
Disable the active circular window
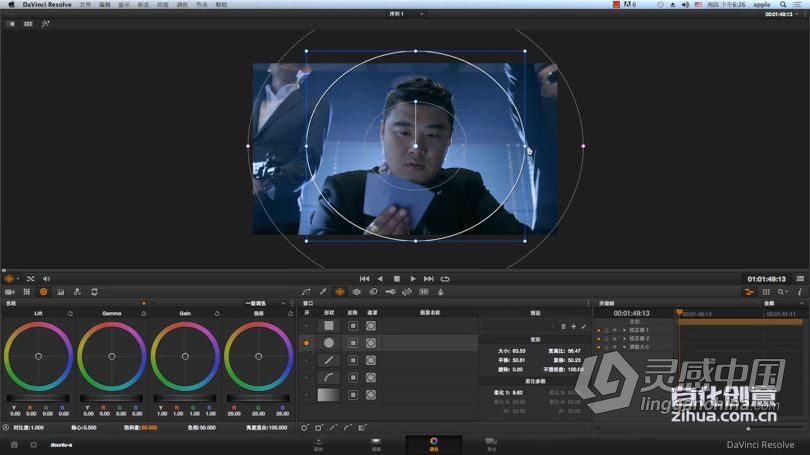(307, 343)
